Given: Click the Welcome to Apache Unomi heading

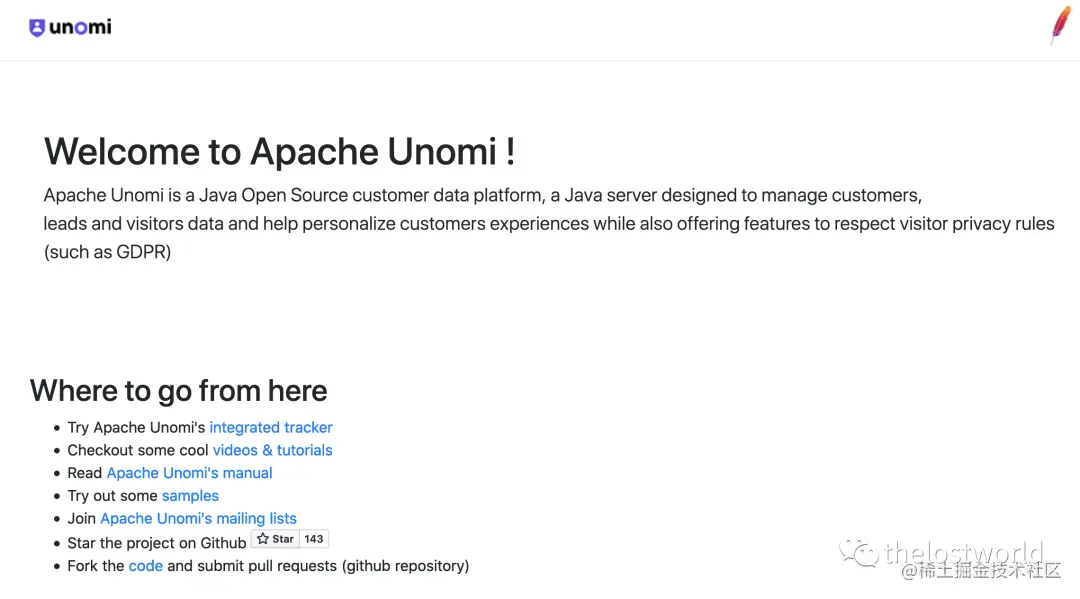Looking at the screenshot, I should pos(280,152).
